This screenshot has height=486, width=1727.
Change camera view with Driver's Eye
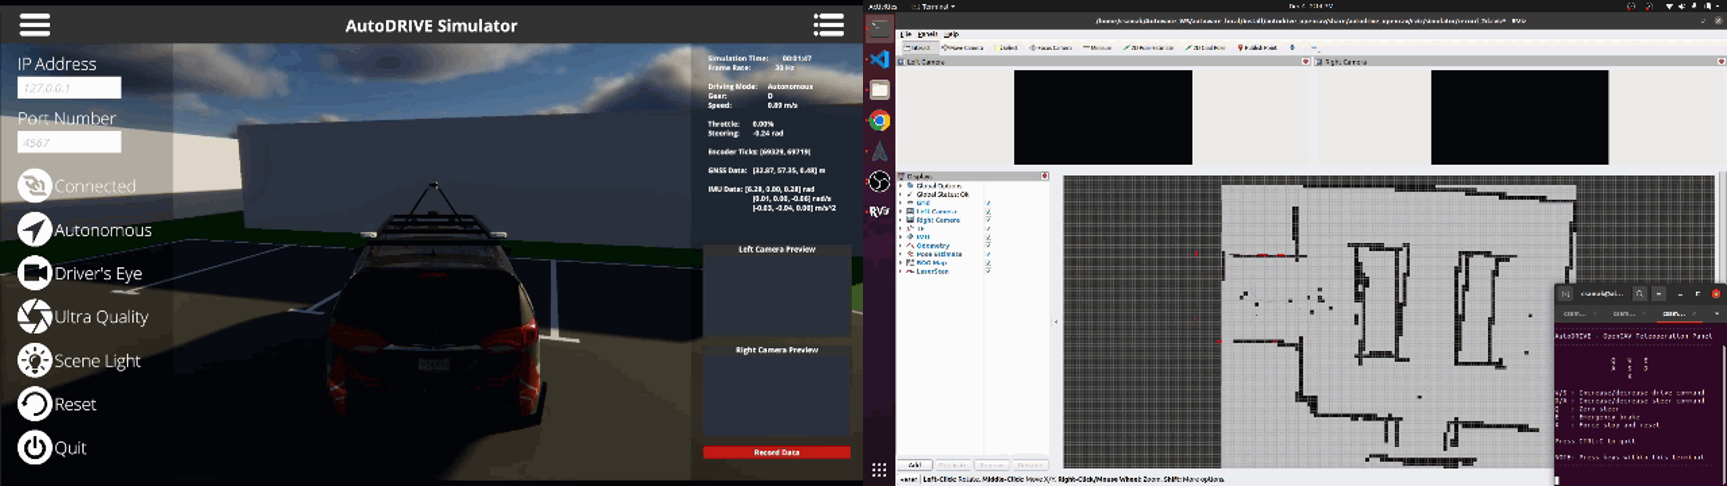coord(80,273)
